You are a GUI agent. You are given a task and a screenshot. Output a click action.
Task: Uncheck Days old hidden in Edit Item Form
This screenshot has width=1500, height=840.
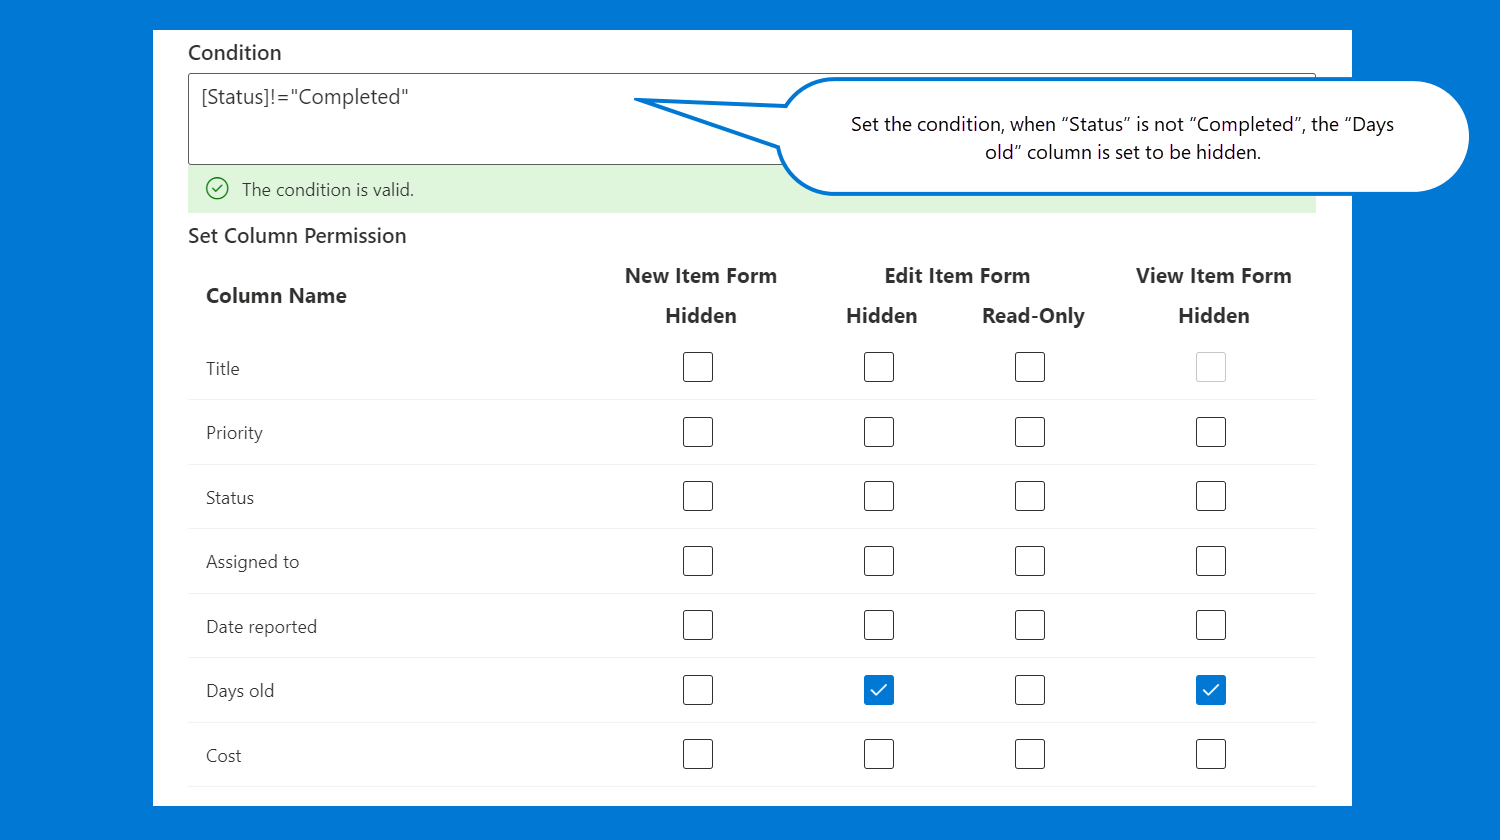(879, 690)
